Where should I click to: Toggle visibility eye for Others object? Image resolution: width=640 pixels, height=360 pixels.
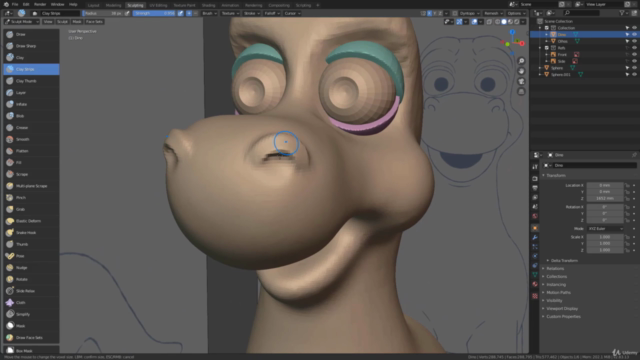(x=634, y=41)
